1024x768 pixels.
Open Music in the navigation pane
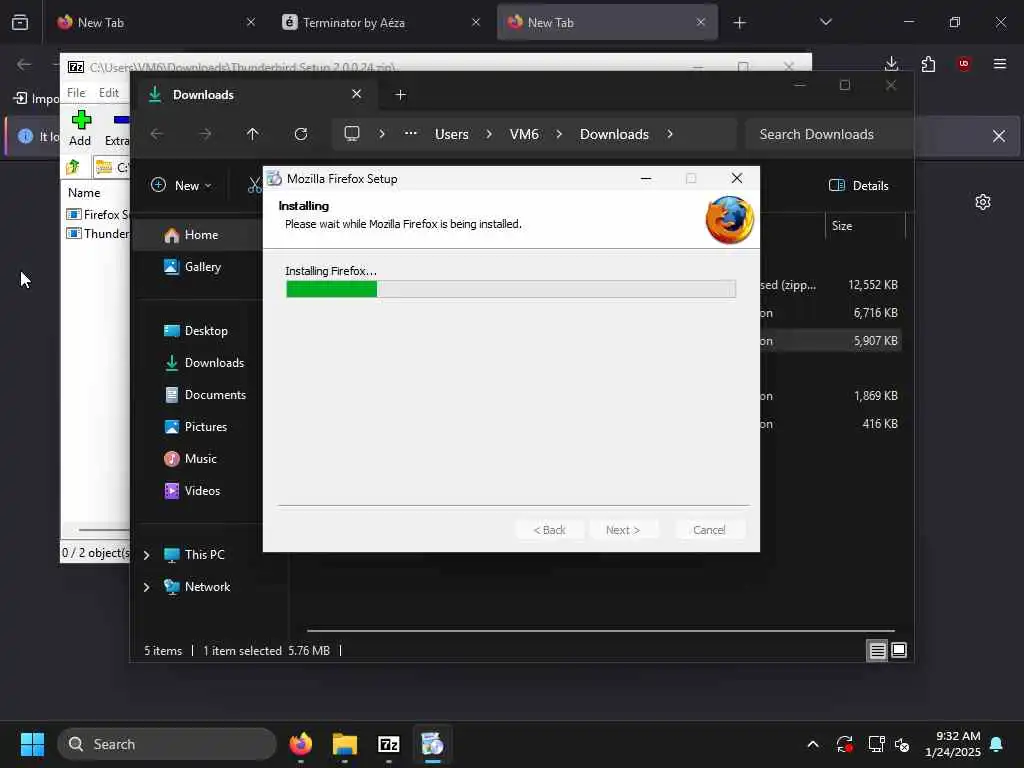click(189, 459)
